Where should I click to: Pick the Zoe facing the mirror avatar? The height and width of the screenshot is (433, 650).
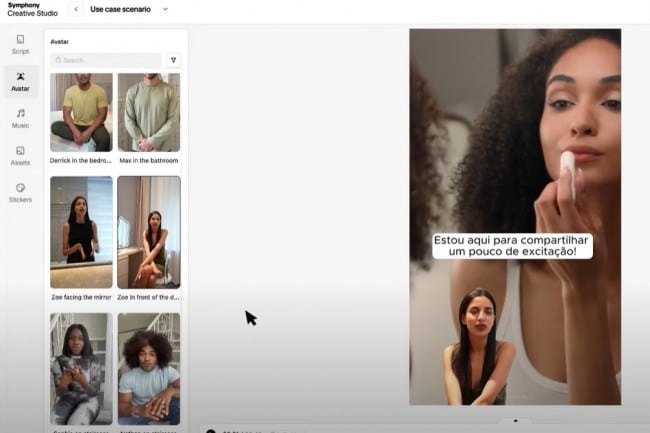pyautogui.click(x=81, y=232)
